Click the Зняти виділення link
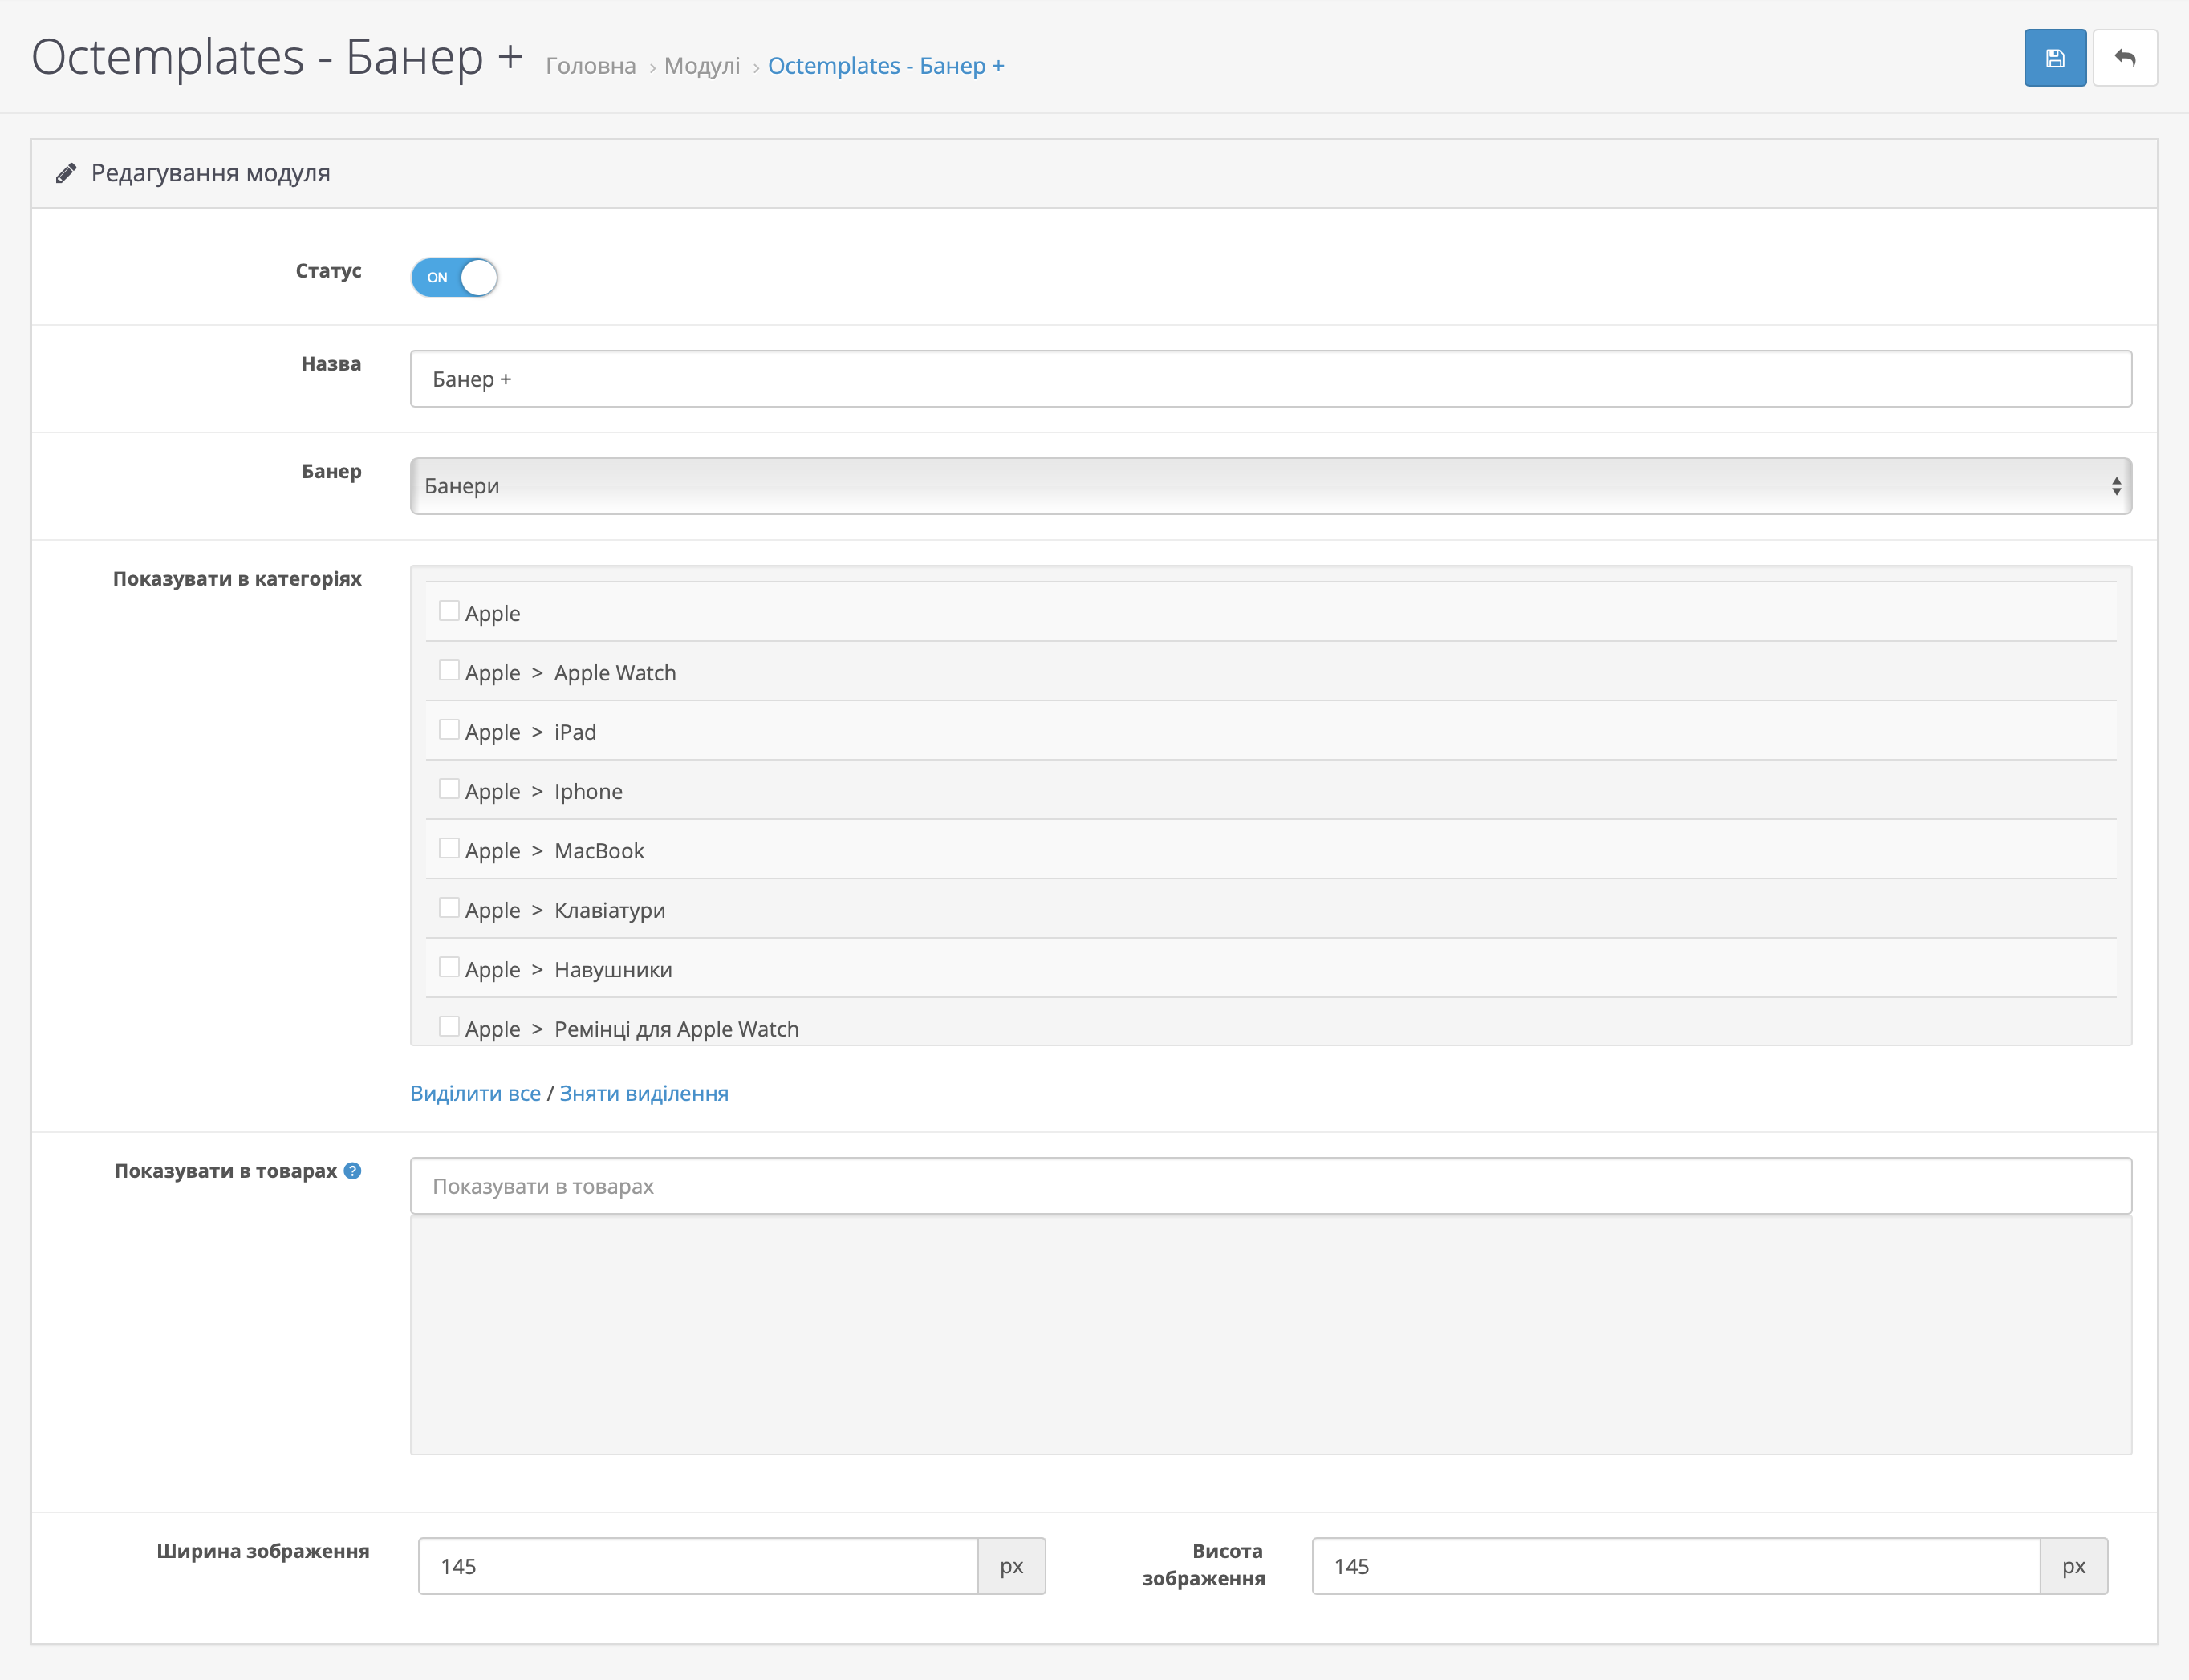The width and height of the screenshot is (2189, 1680). [644, 1093]
